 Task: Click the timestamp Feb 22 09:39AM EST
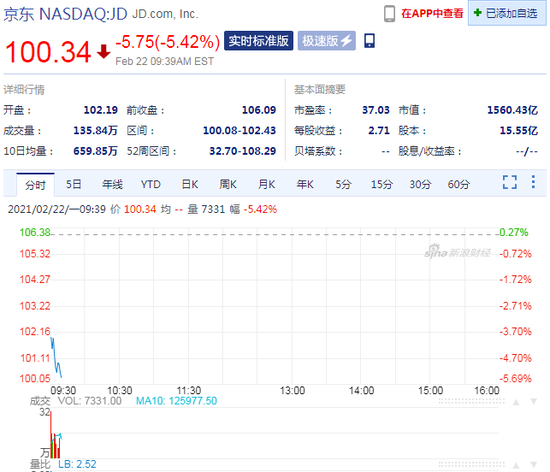coord(165,61)
